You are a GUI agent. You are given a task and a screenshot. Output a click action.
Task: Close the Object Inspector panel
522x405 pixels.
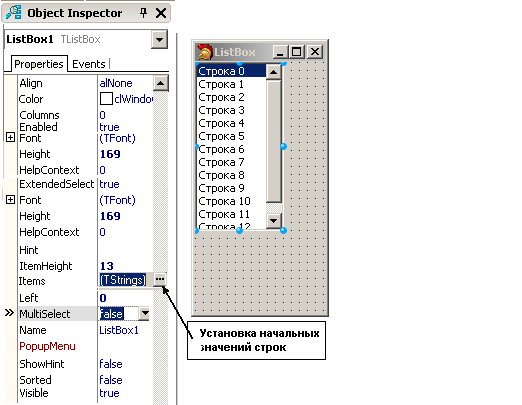tap(161, 13)
